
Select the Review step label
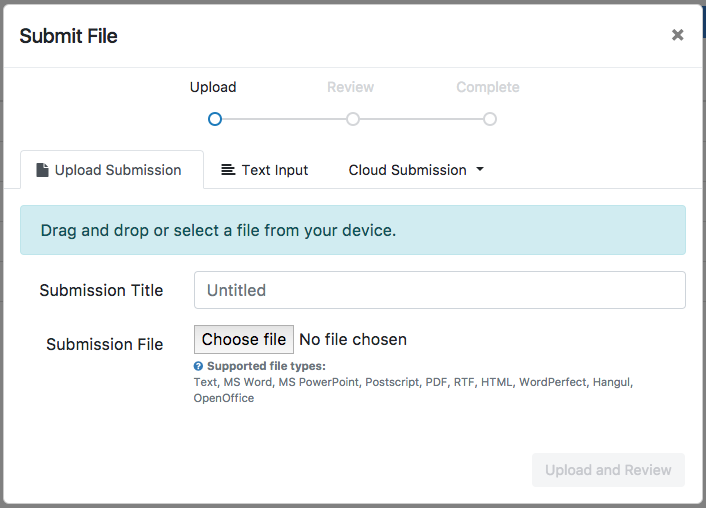coord(350,87)
